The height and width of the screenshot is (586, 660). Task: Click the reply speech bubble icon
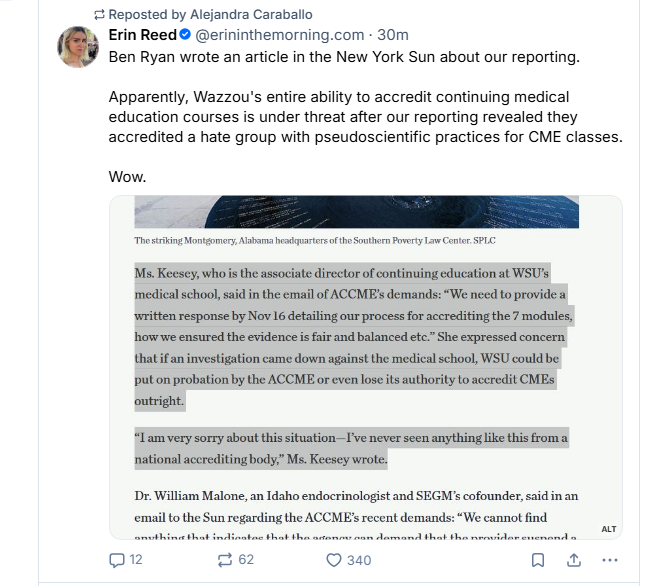click(x=116, y=560)
